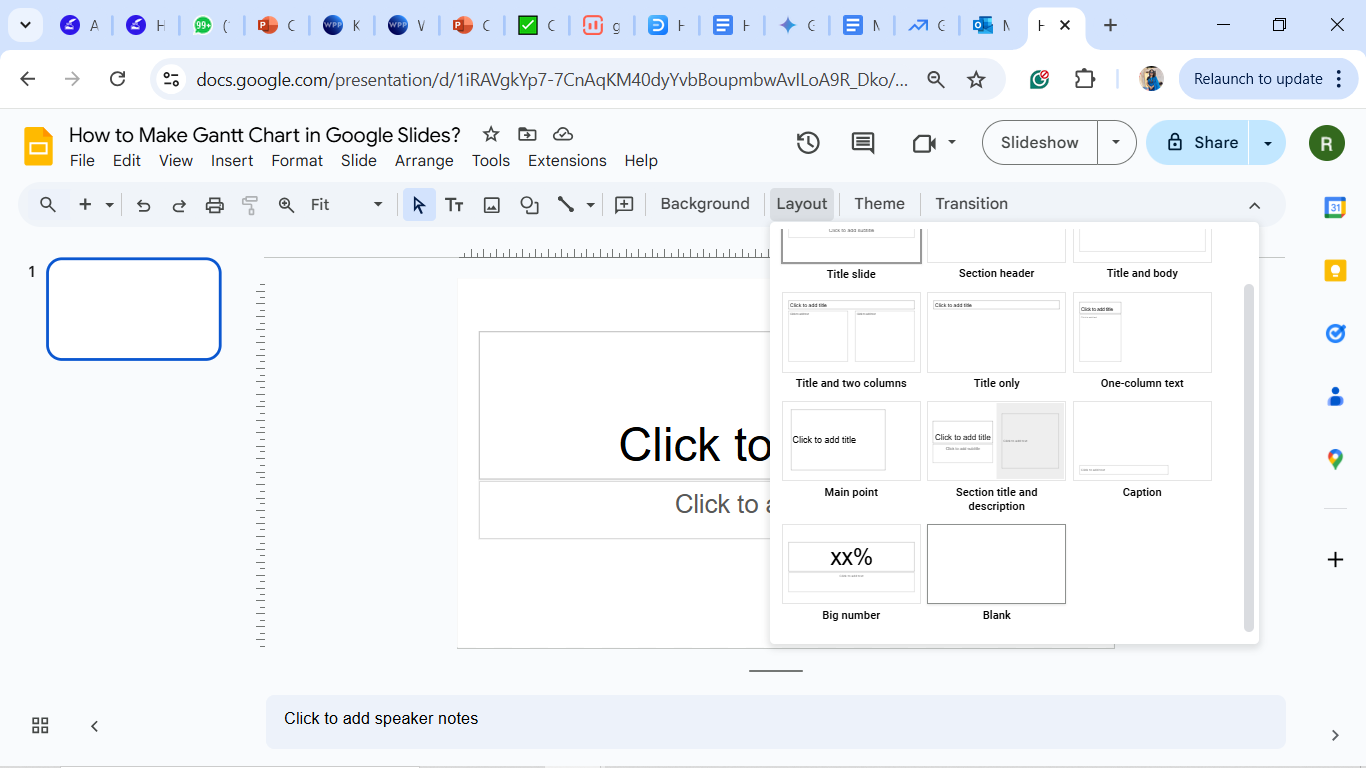Select slide 1 thumbnail in filmstrip

134,309
